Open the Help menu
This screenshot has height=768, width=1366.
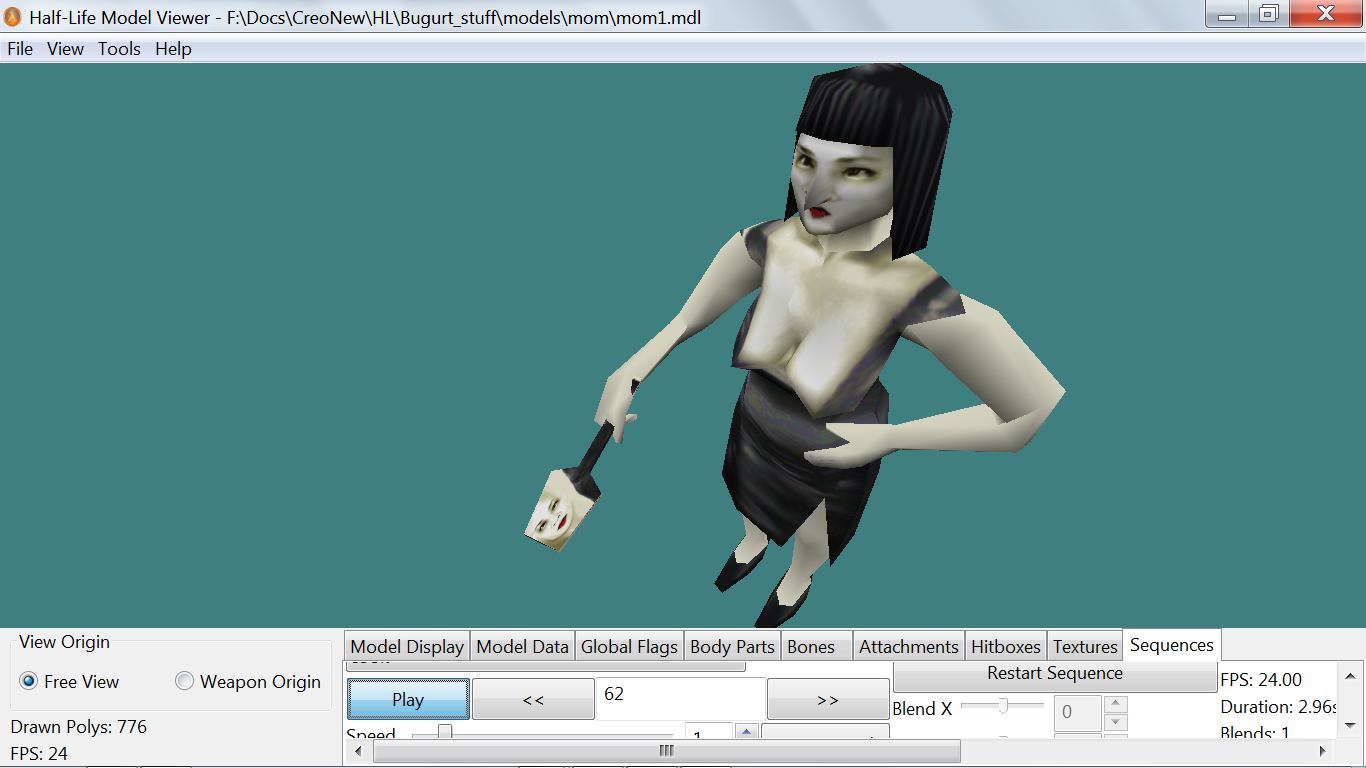point(173,49)
